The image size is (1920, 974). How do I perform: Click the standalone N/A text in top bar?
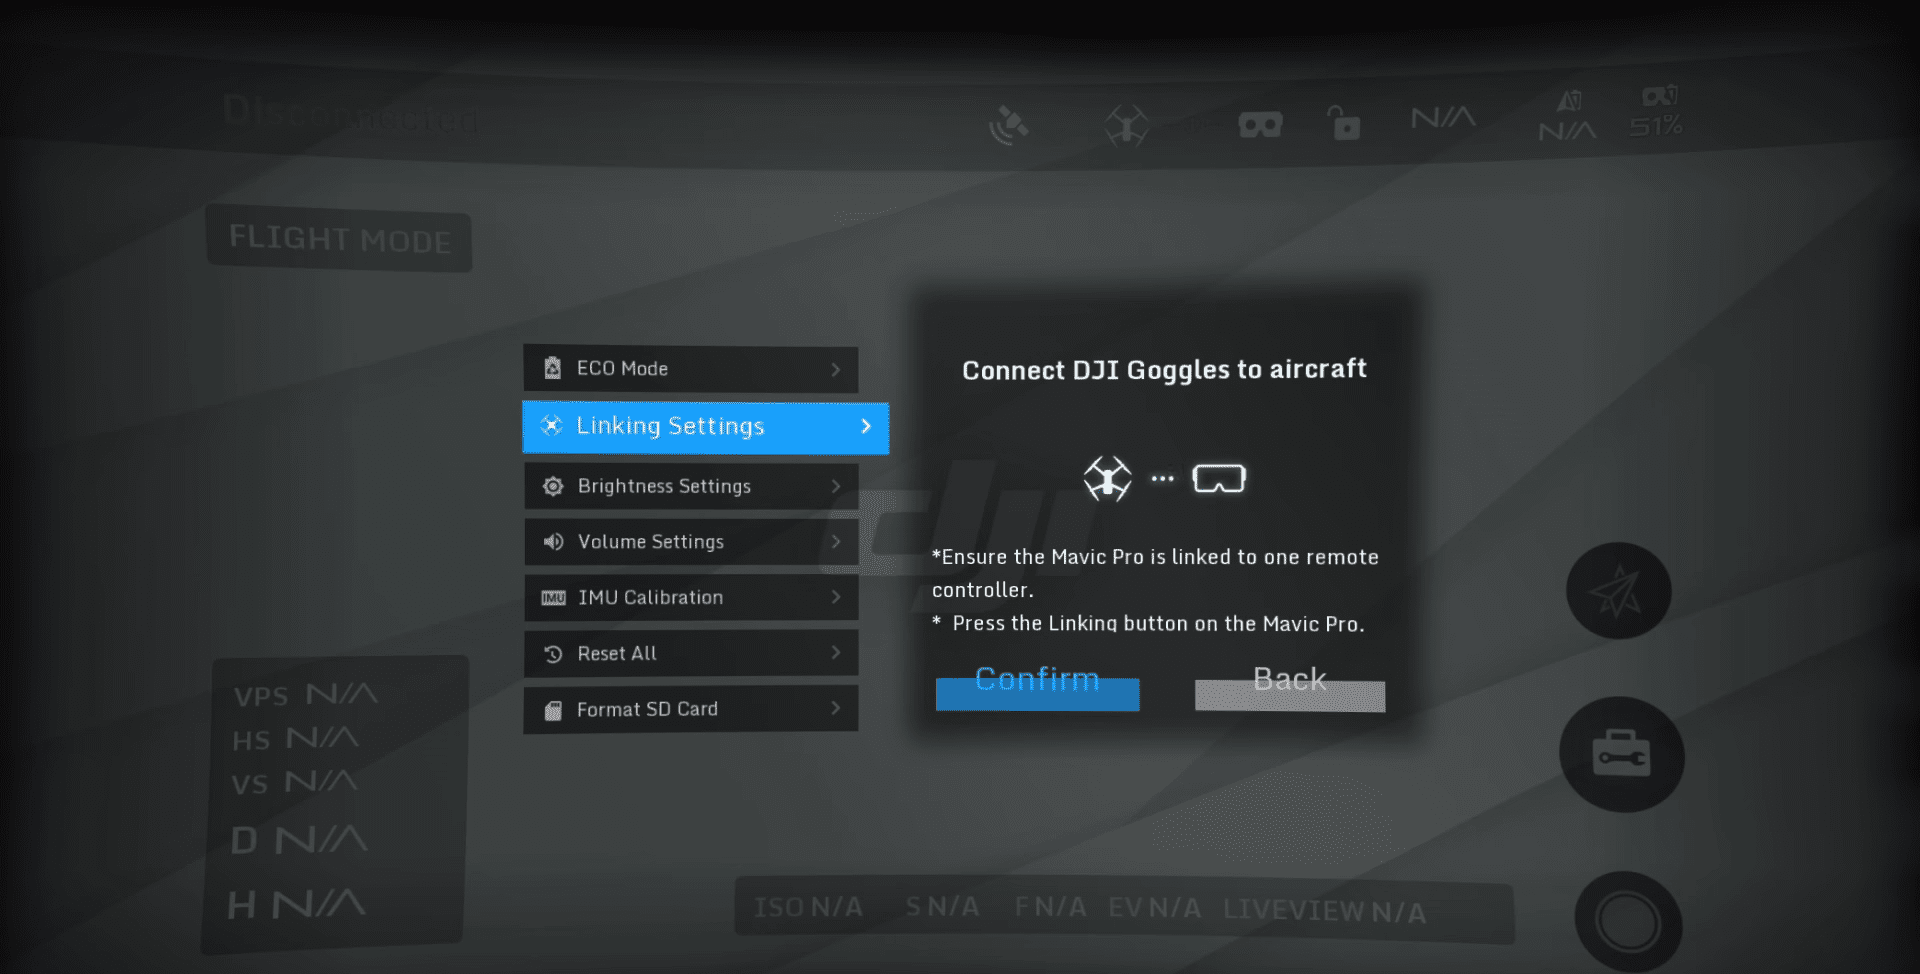1443,118
